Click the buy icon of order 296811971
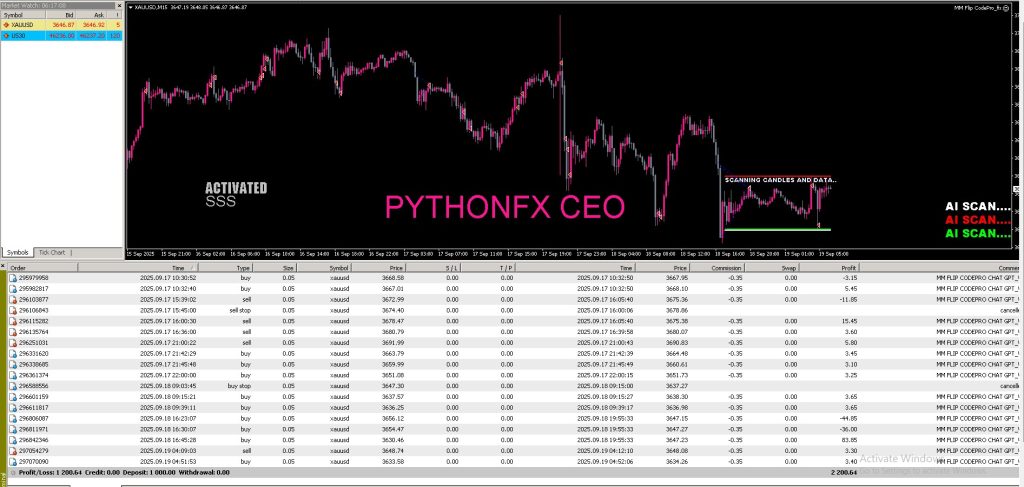The height and width of the screenshot is (487, 1024). (x=13, y=429)
